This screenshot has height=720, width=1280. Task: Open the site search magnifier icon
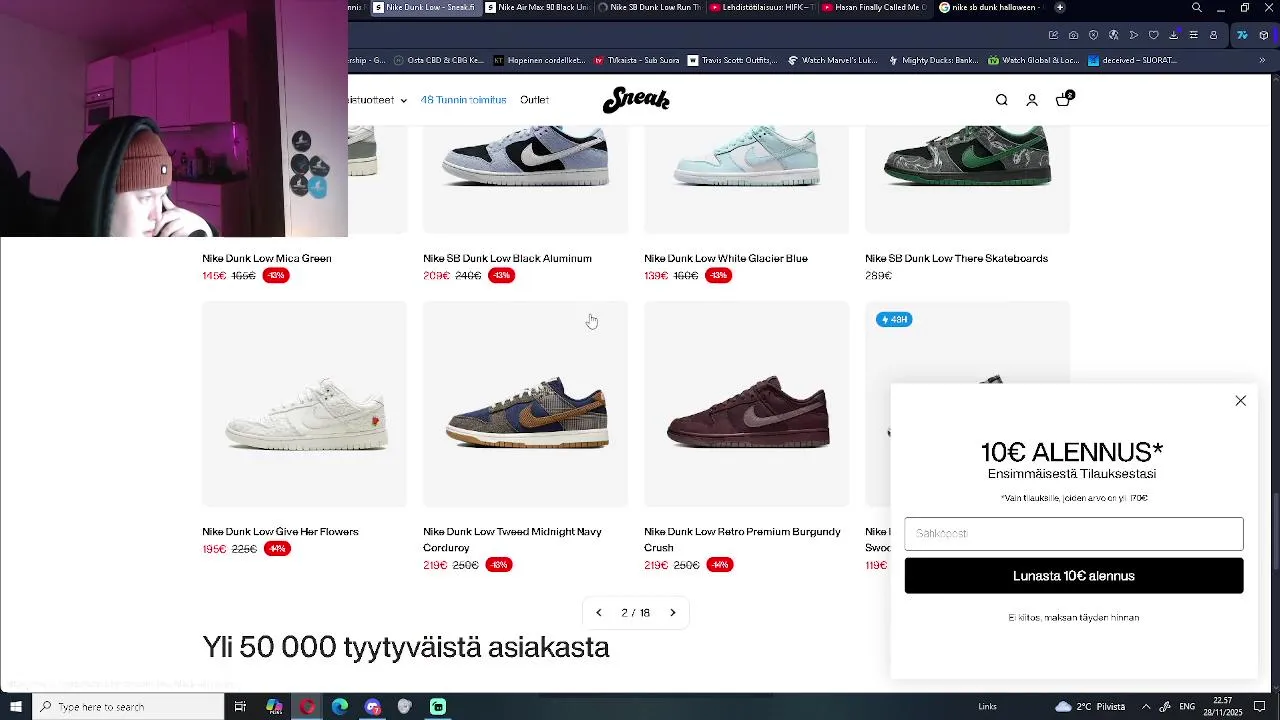pos(1001,100)
